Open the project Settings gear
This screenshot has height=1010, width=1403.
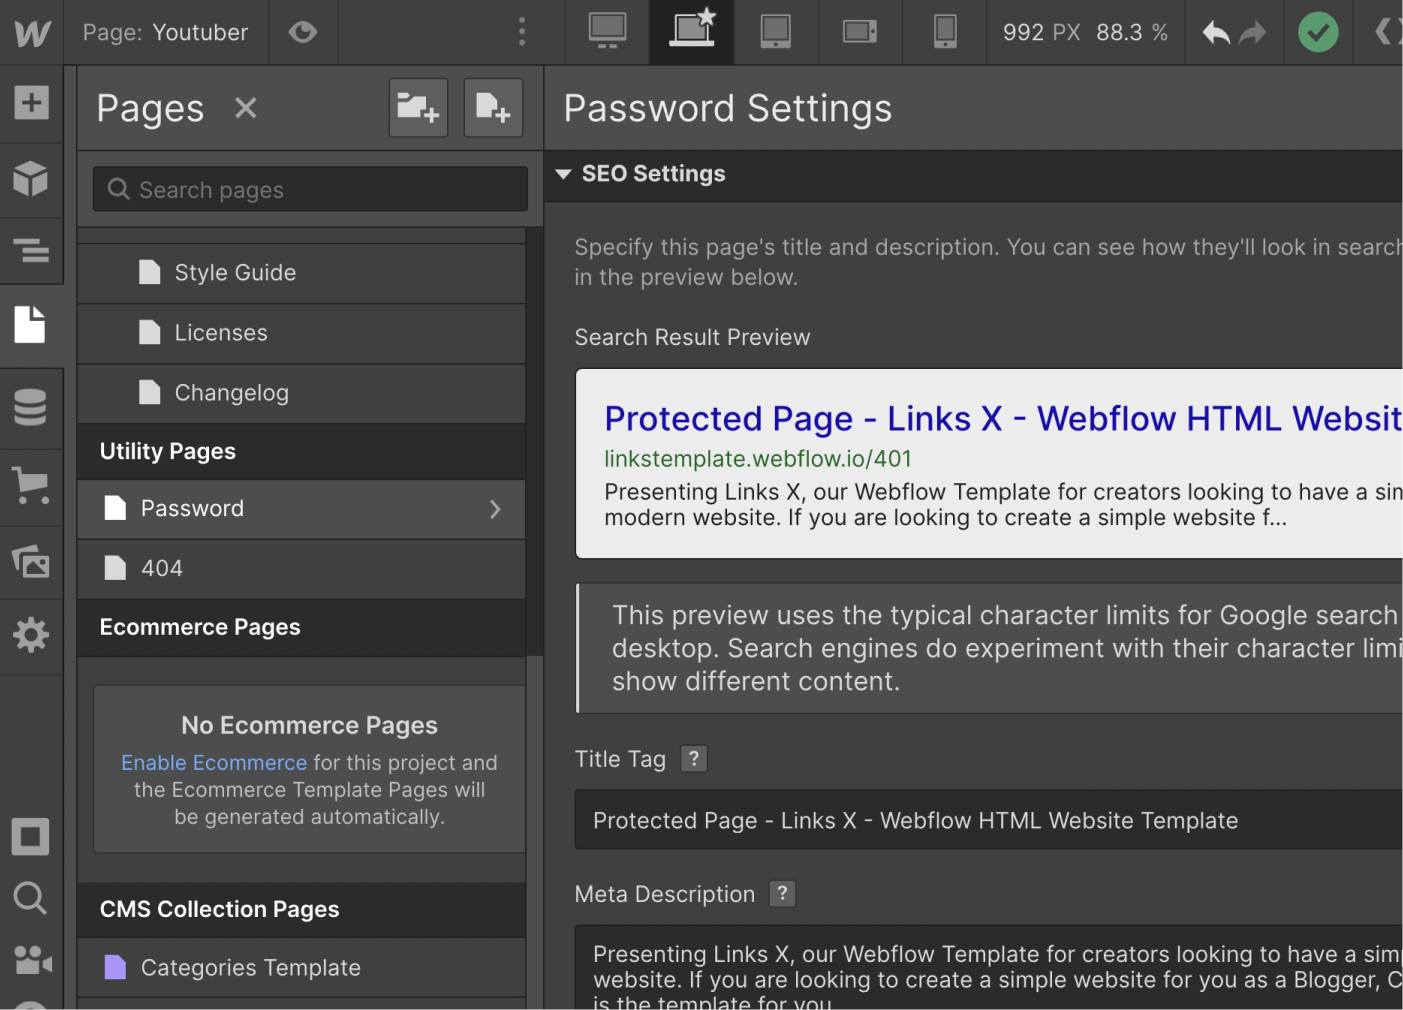[x=31, y=635]
